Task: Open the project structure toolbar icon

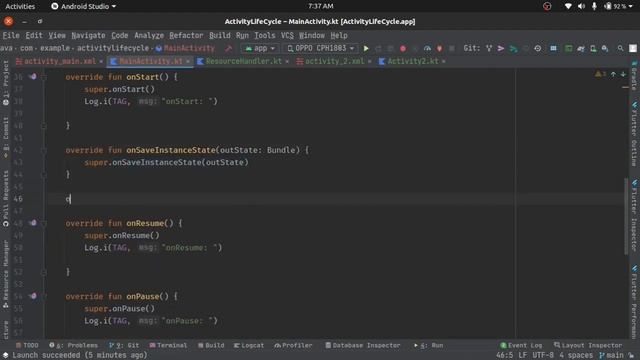Action: pyautogui.click(x=553, y=49)
